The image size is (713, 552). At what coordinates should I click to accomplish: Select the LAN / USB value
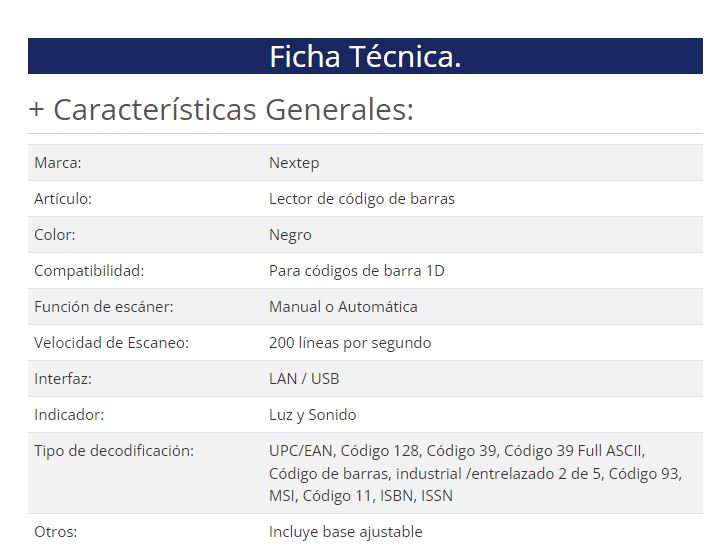304,378
